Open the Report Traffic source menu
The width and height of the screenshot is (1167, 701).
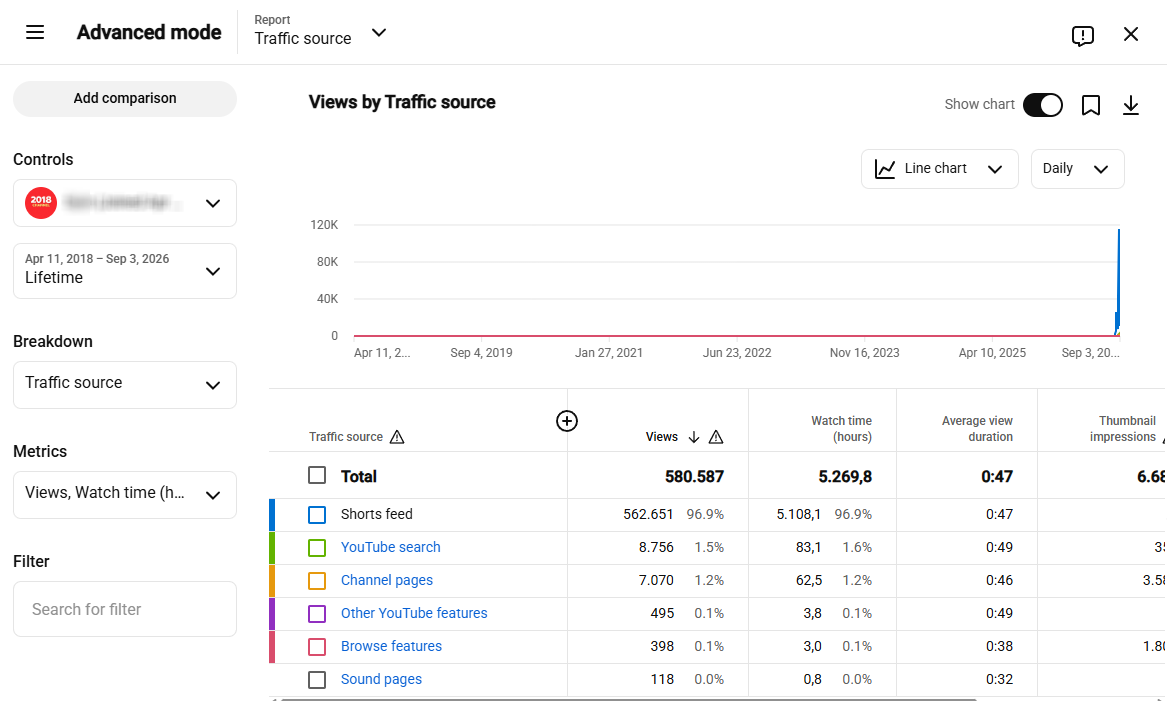321,32
